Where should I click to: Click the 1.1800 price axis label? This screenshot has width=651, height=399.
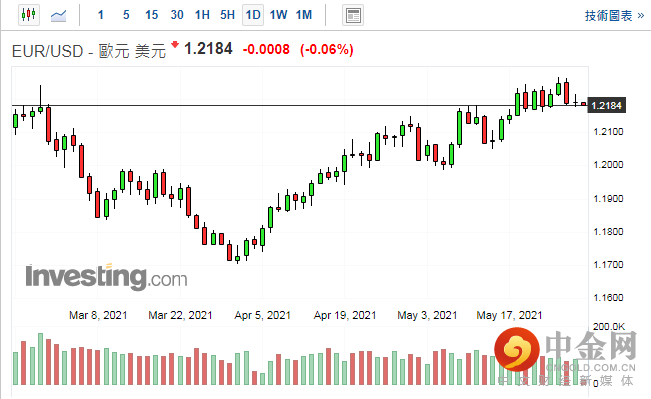coord(608,231)
